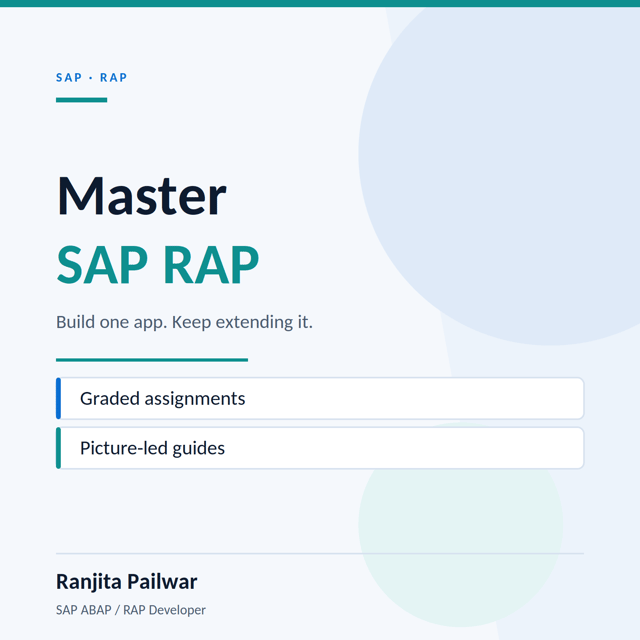Click the 'SAP · RAP' header label
This screenshot has height=640, width=640.
(x=91, y=78)
